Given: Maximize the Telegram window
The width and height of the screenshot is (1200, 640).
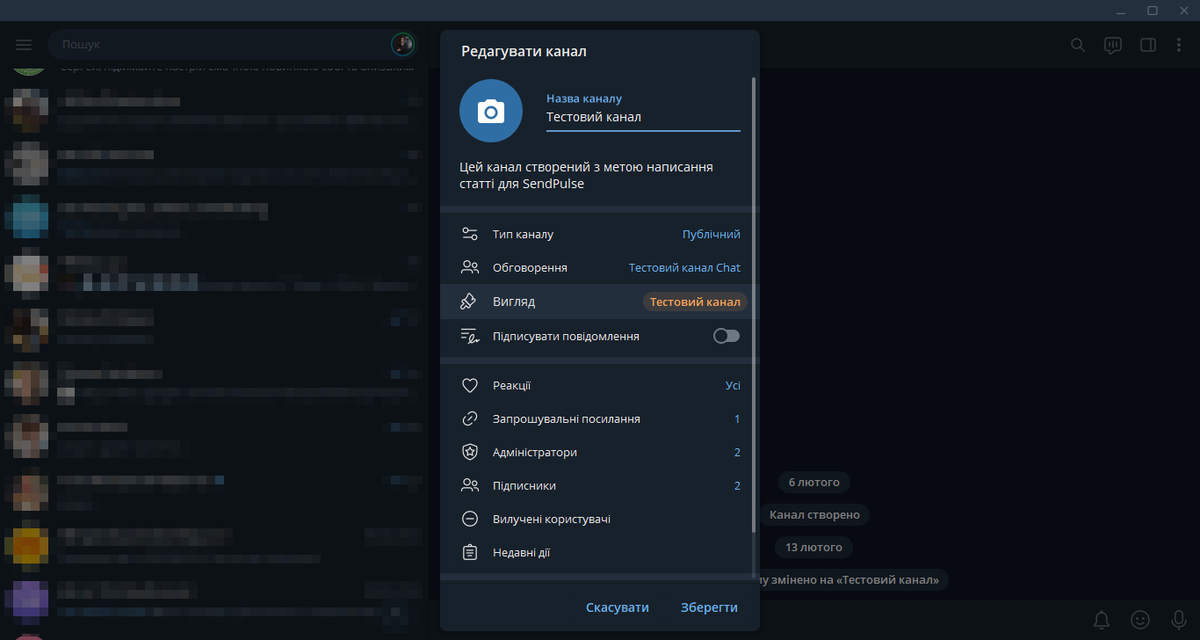Looking at the screenshot, I should (x=1152, y=10).
